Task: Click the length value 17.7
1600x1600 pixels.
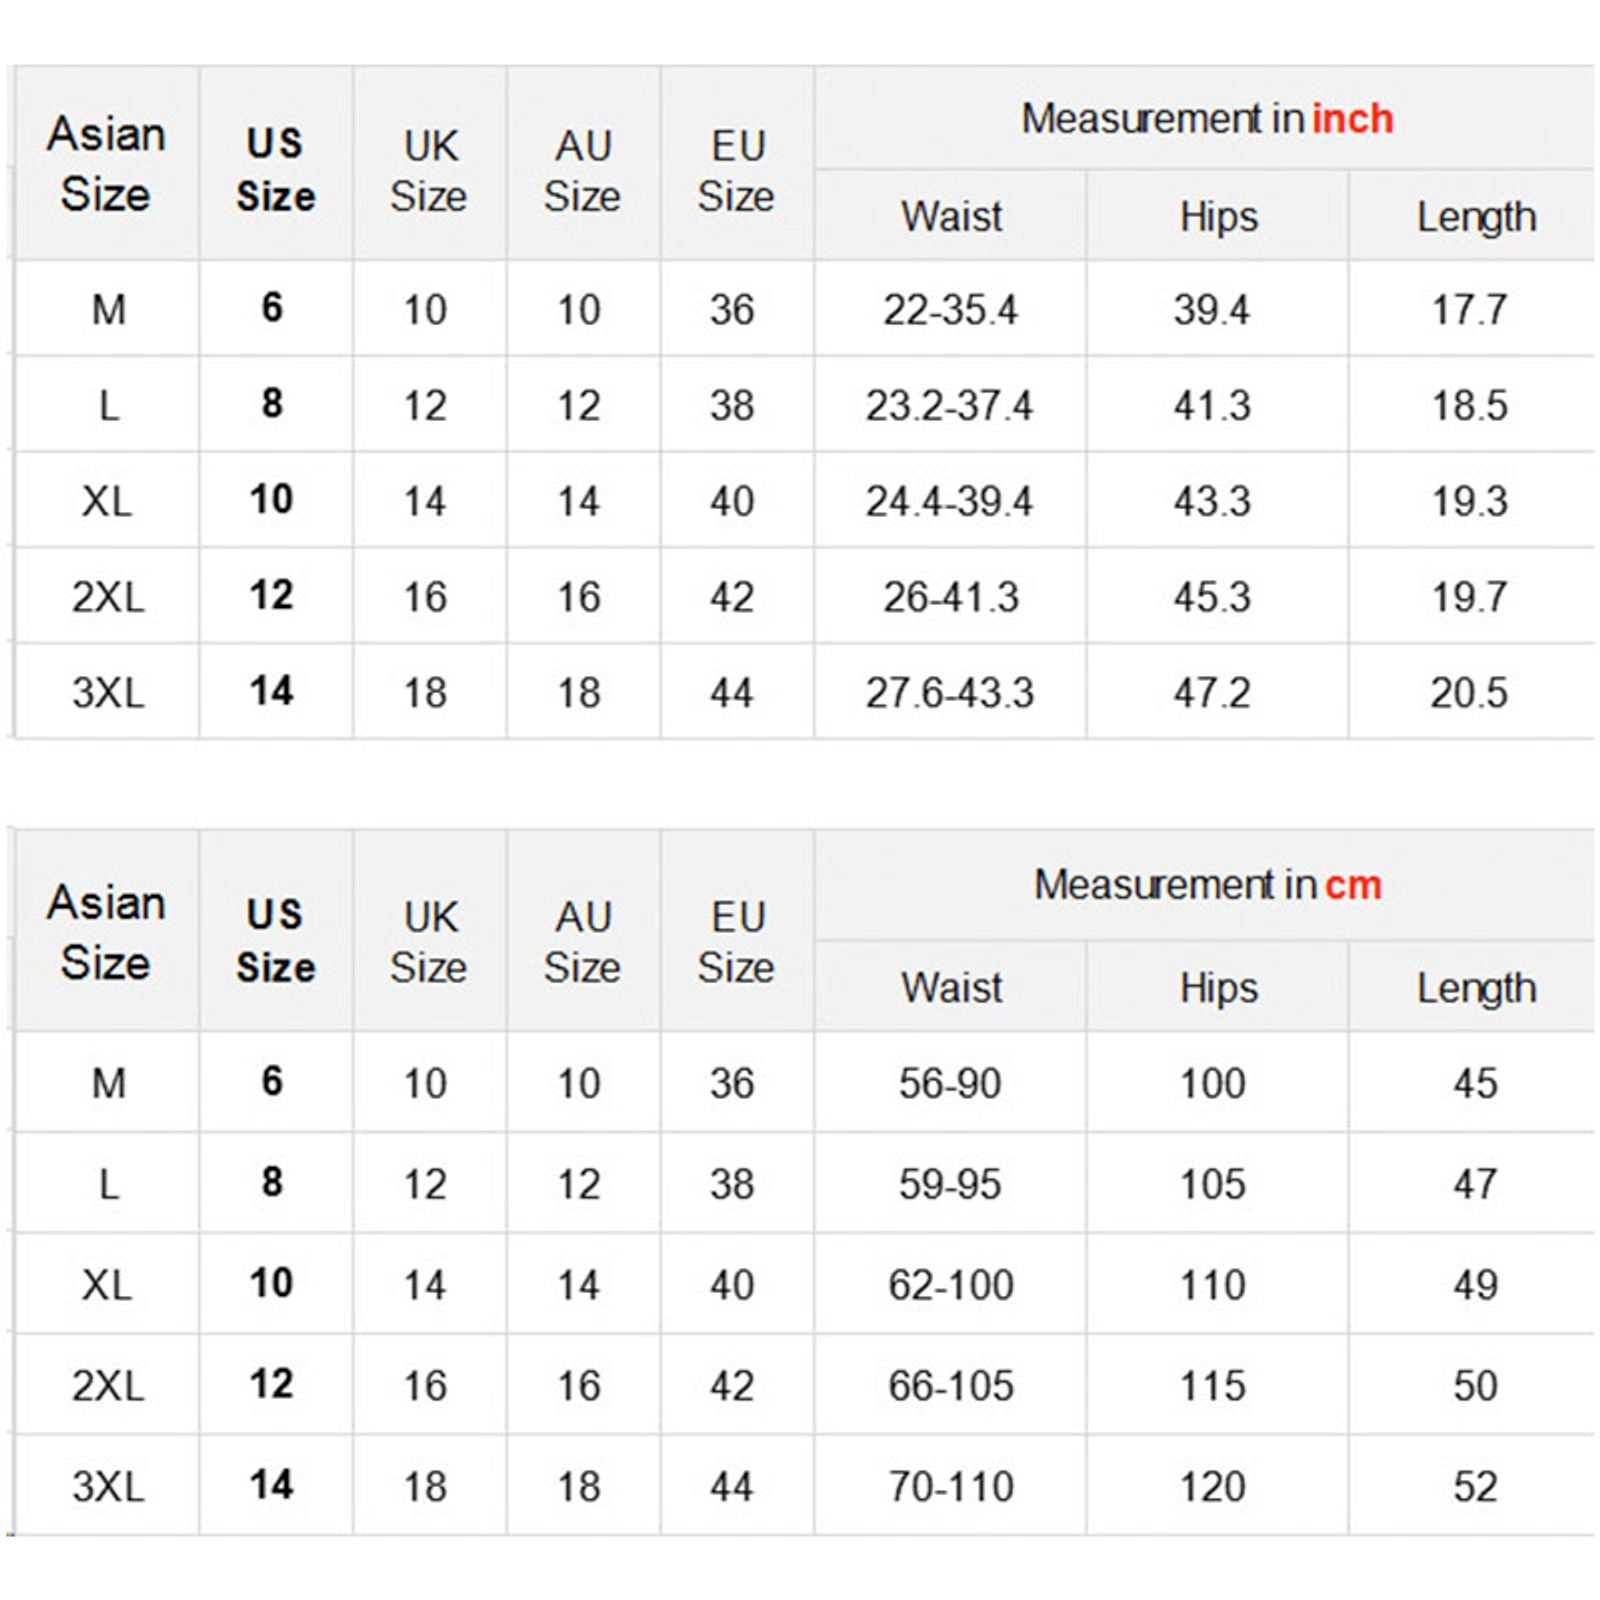Action: click(1469, 310)
